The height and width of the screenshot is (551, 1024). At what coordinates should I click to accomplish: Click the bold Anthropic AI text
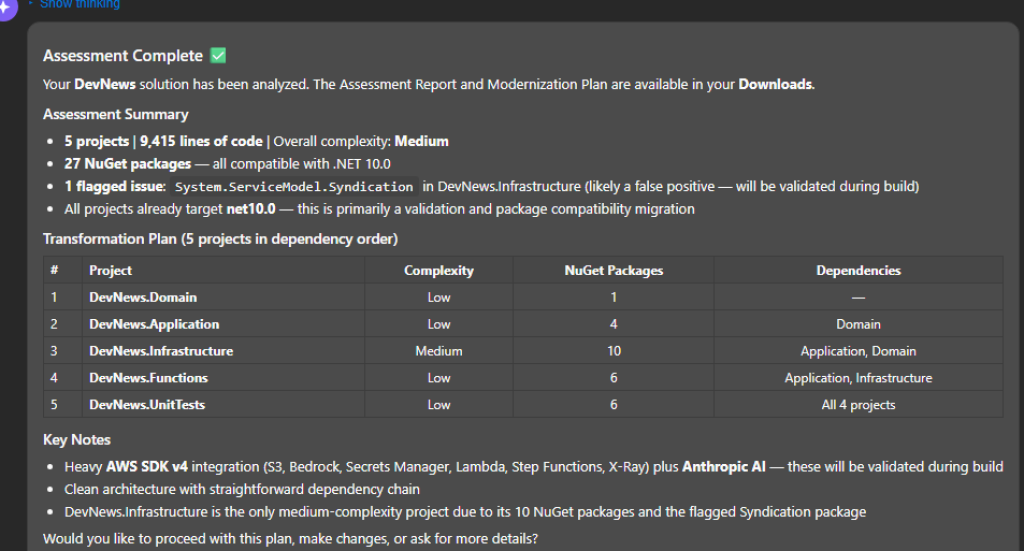[x=724, y=467]
